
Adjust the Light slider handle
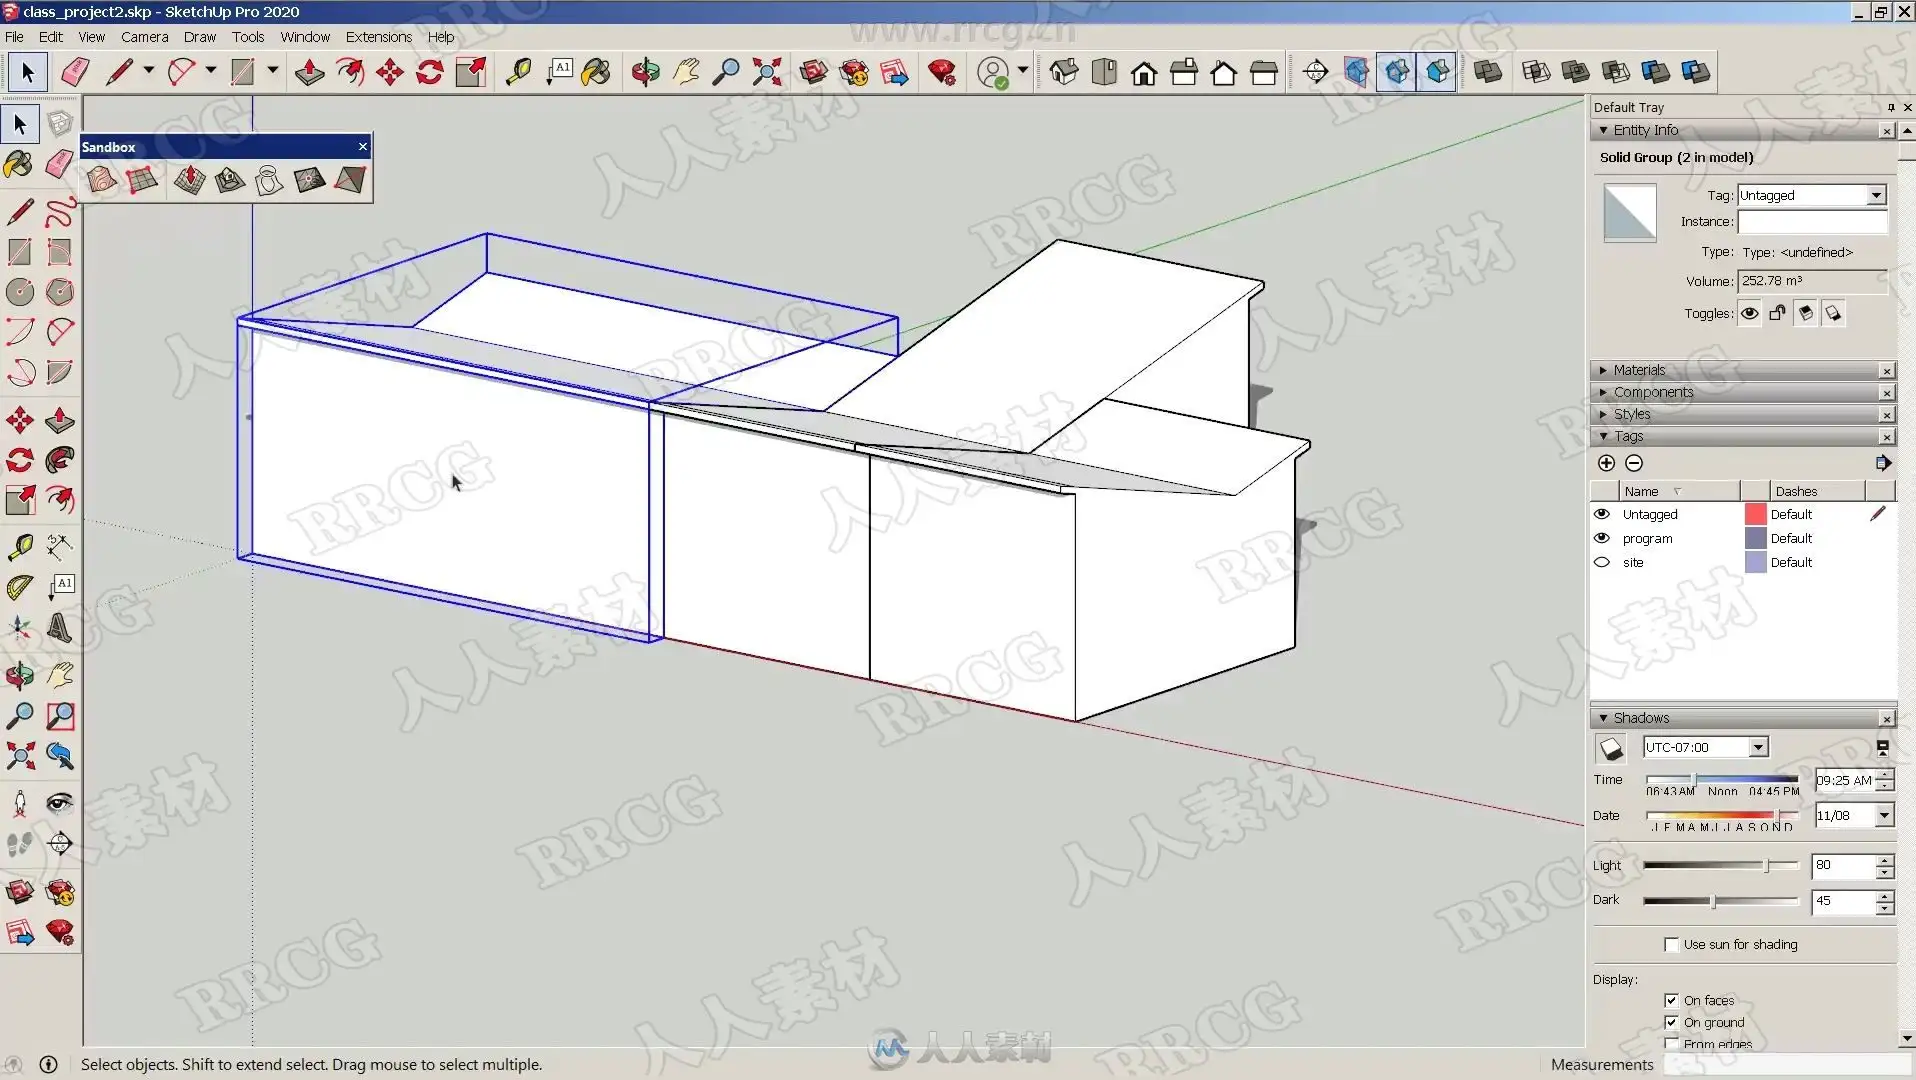tap(1767, 865)
